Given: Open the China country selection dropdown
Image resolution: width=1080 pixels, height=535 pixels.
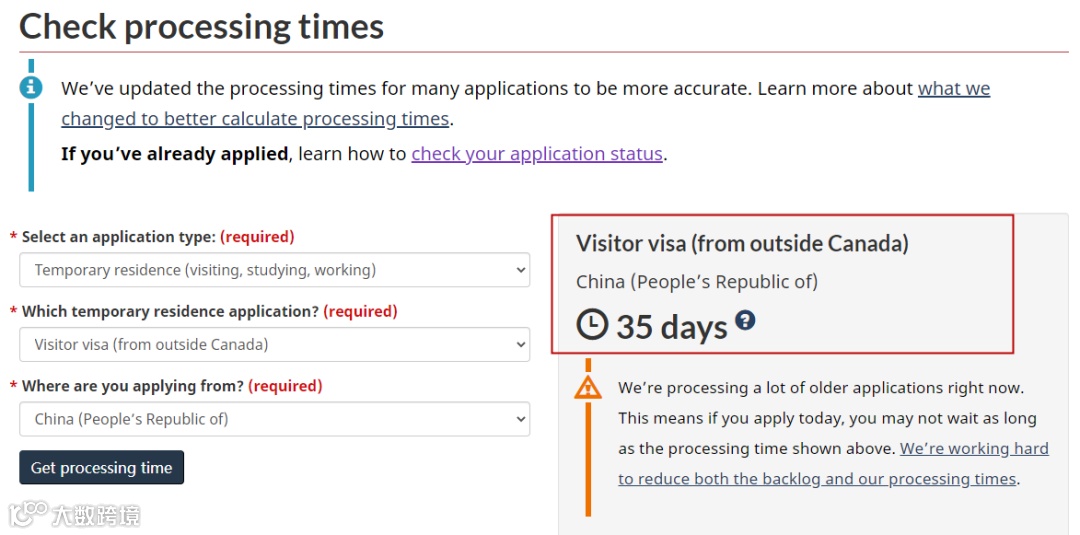Looking at the screenshot, I should [274, 419].
